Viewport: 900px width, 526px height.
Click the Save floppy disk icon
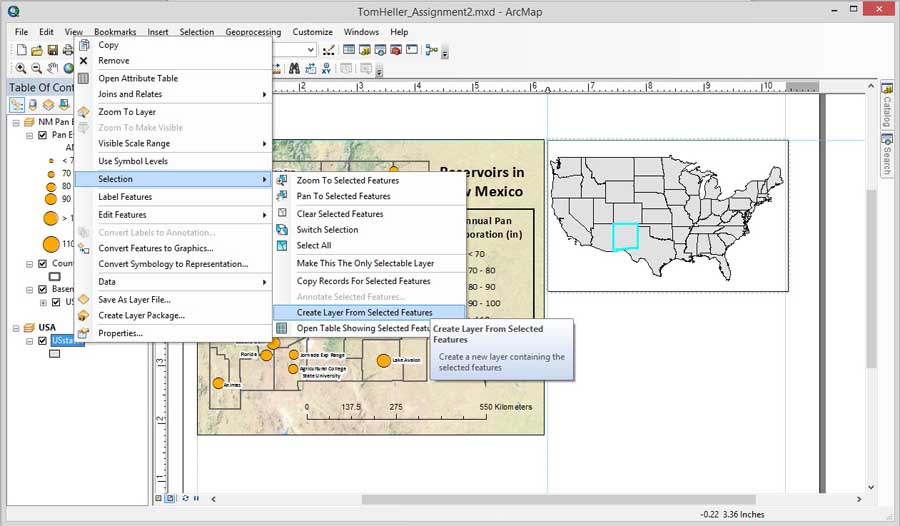coord(52,50)
